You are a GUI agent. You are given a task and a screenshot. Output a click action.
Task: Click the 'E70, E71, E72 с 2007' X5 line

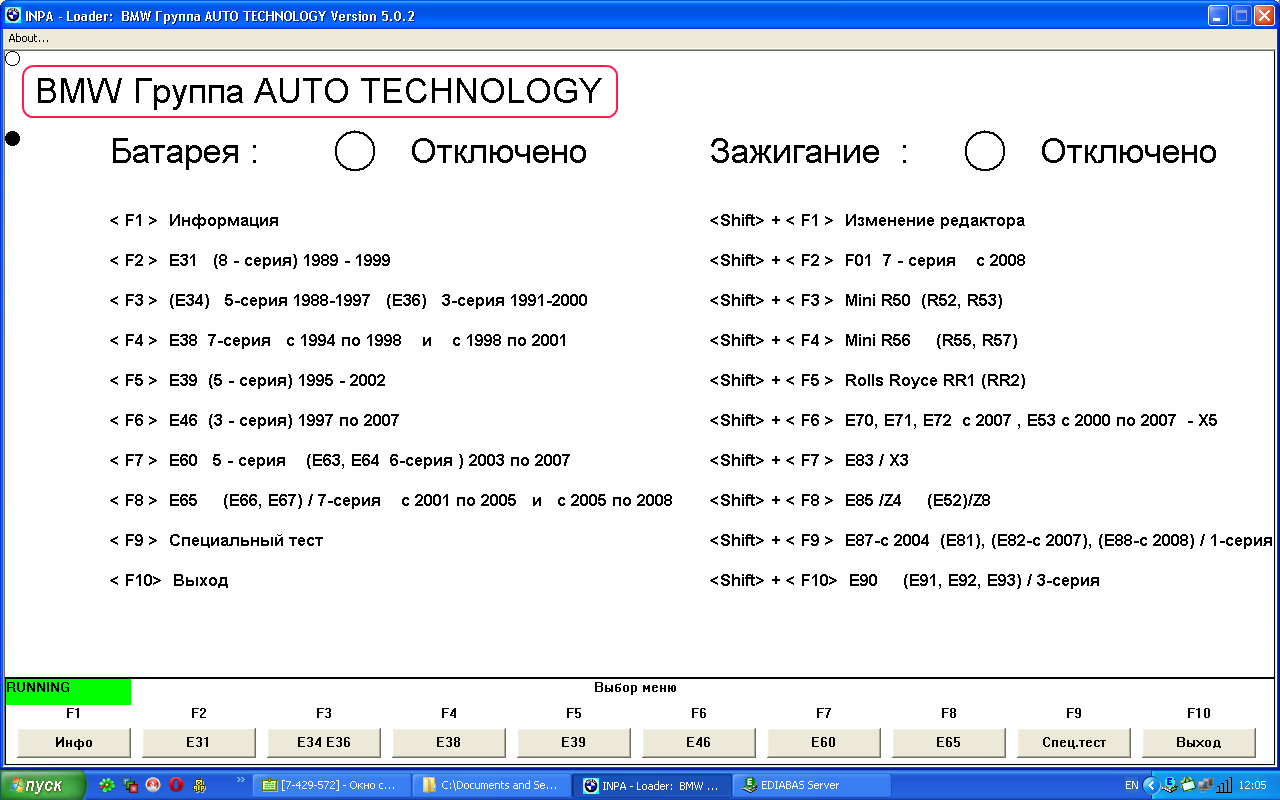(964, 420)
